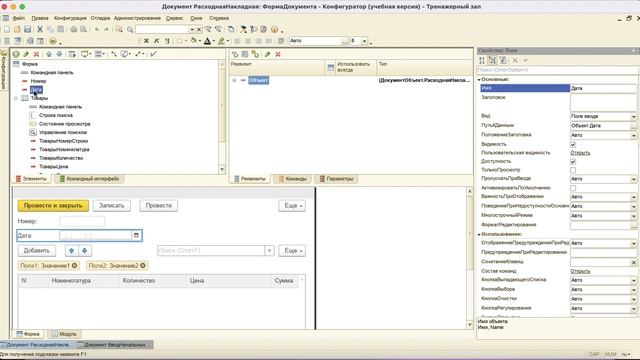
Task: Click Add attribute icon in requisites toolbar
Action: pos(235,54)
